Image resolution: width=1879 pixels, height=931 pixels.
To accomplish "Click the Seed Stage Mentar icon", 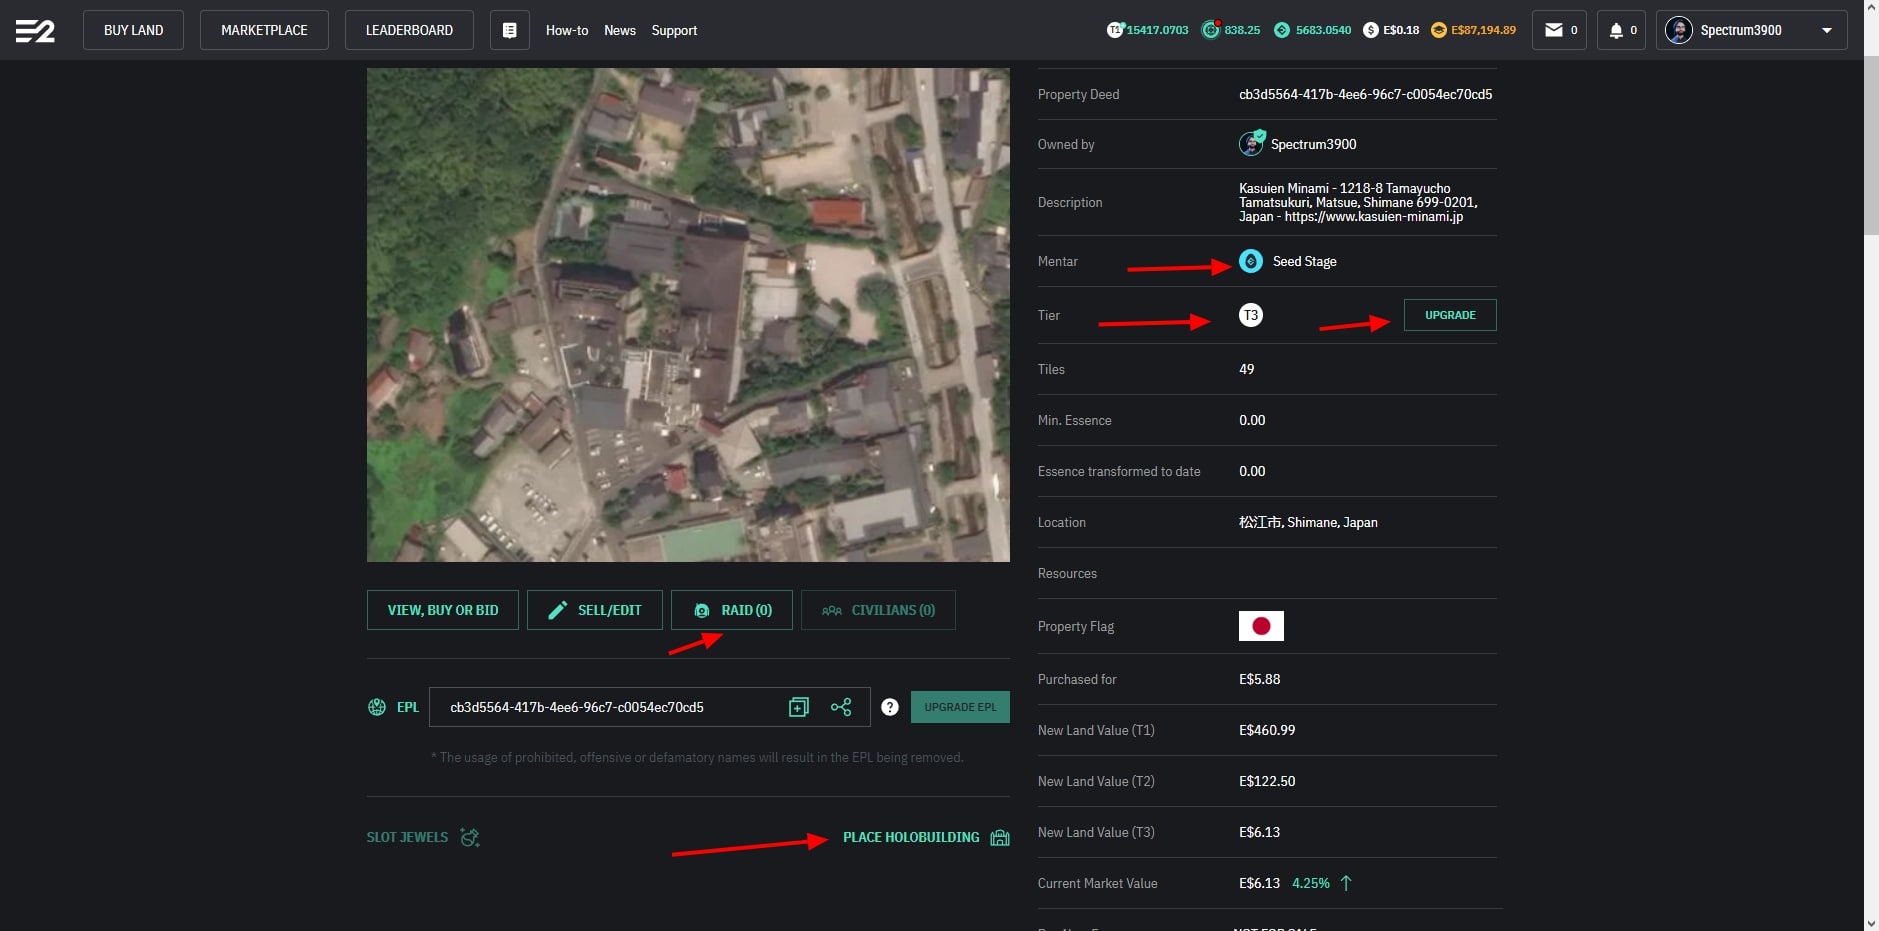I will [x=1250, y=261].
